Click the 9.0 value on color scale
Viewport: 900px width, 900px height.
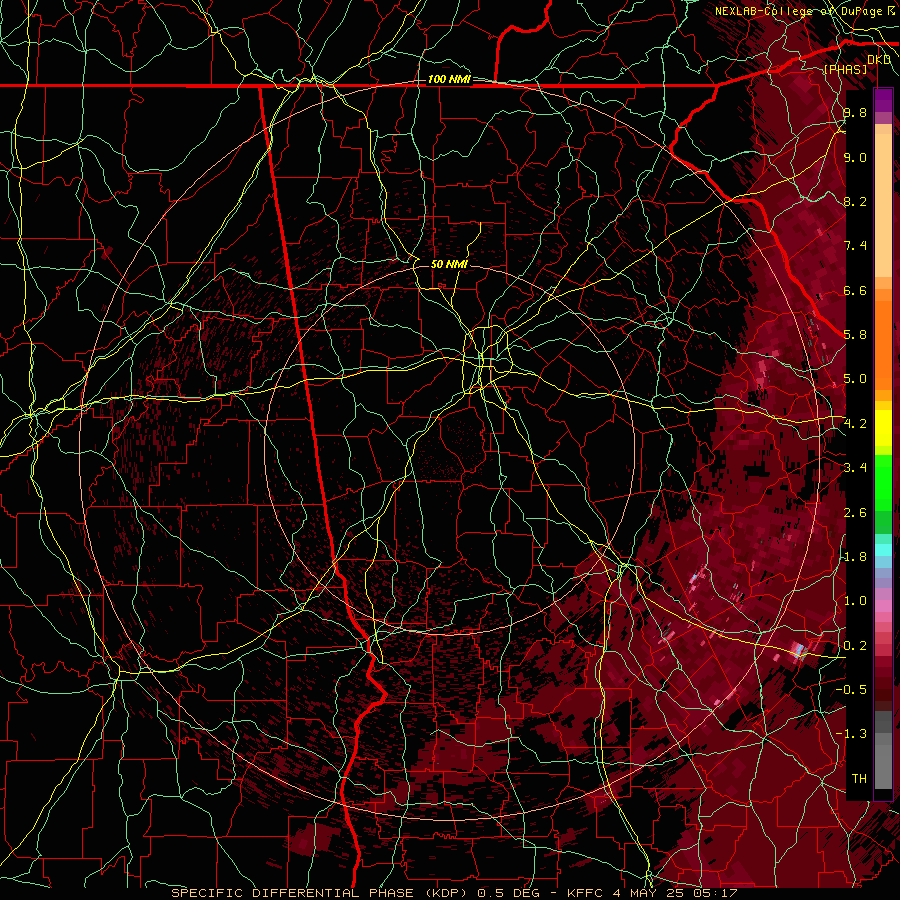pyautogui.click(x=855, y=157)
